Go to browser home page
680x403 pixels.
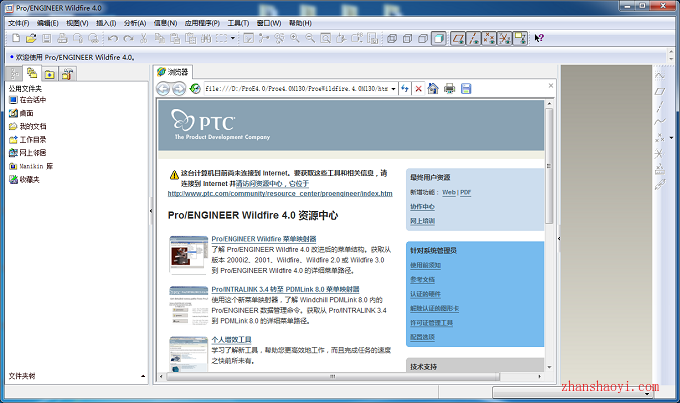433,88
